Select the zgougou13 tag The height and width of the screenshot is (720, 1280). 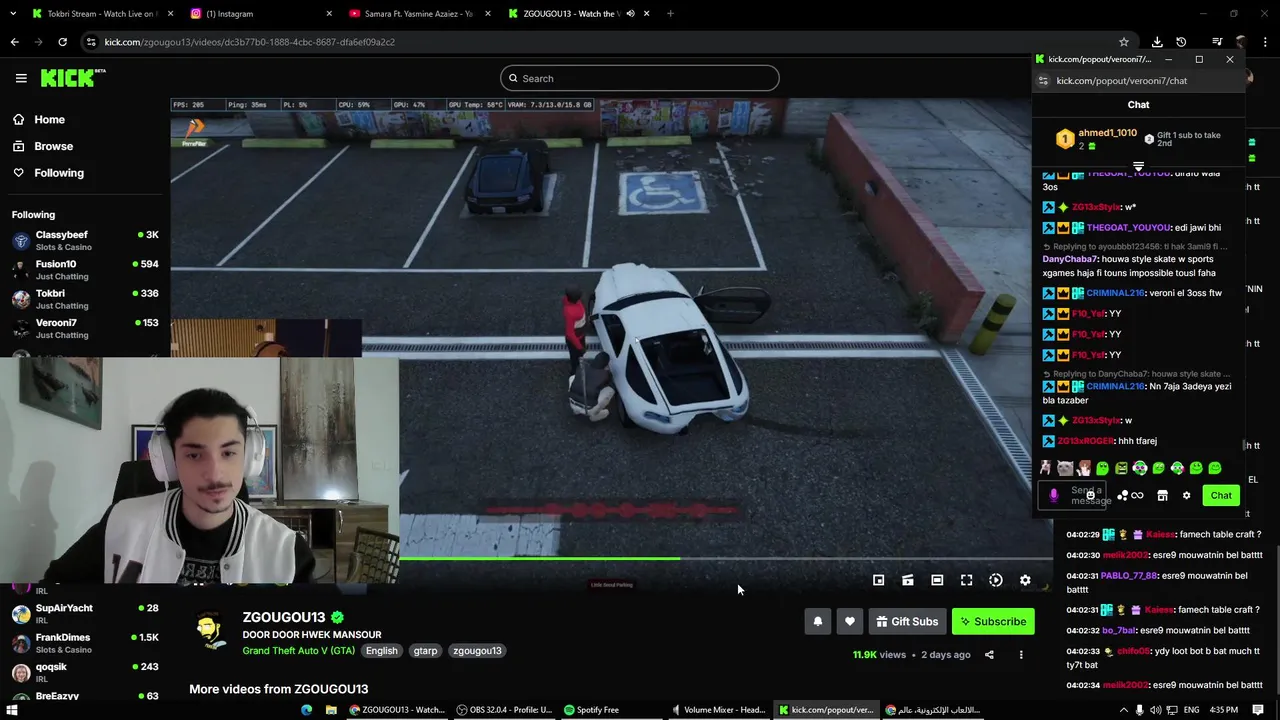point(477,651)
